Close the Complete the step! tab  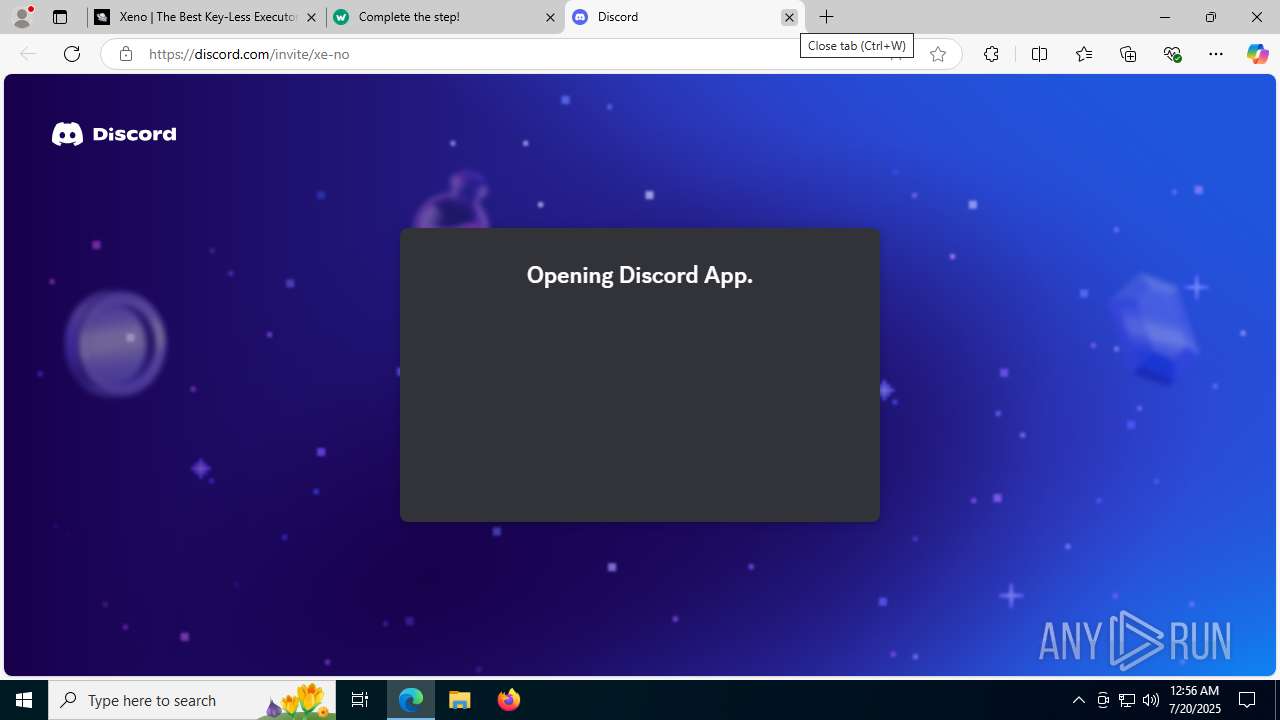(550, 17)
